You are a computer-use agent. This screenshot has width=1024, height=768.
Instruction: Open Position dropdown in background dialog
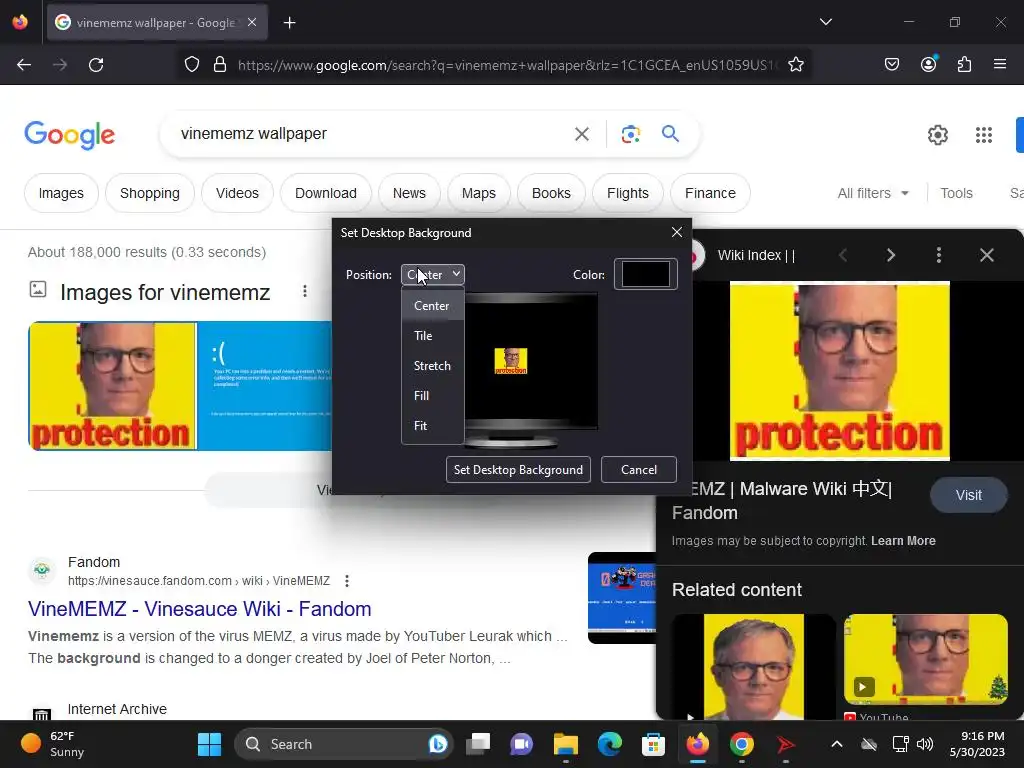click(x=432, y=275)
